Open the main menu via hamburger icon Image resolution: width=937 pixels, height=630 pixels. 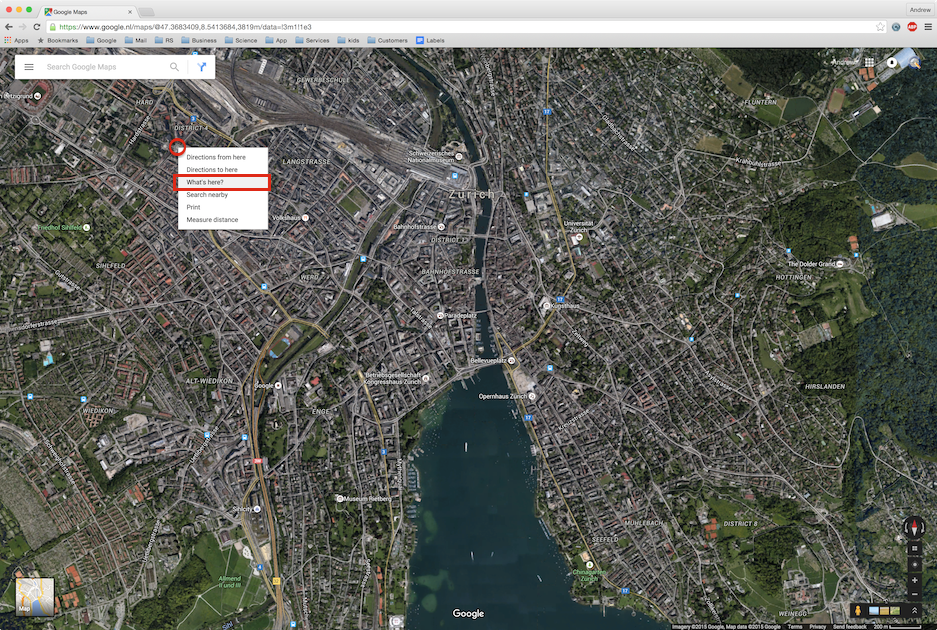[28, 66]
